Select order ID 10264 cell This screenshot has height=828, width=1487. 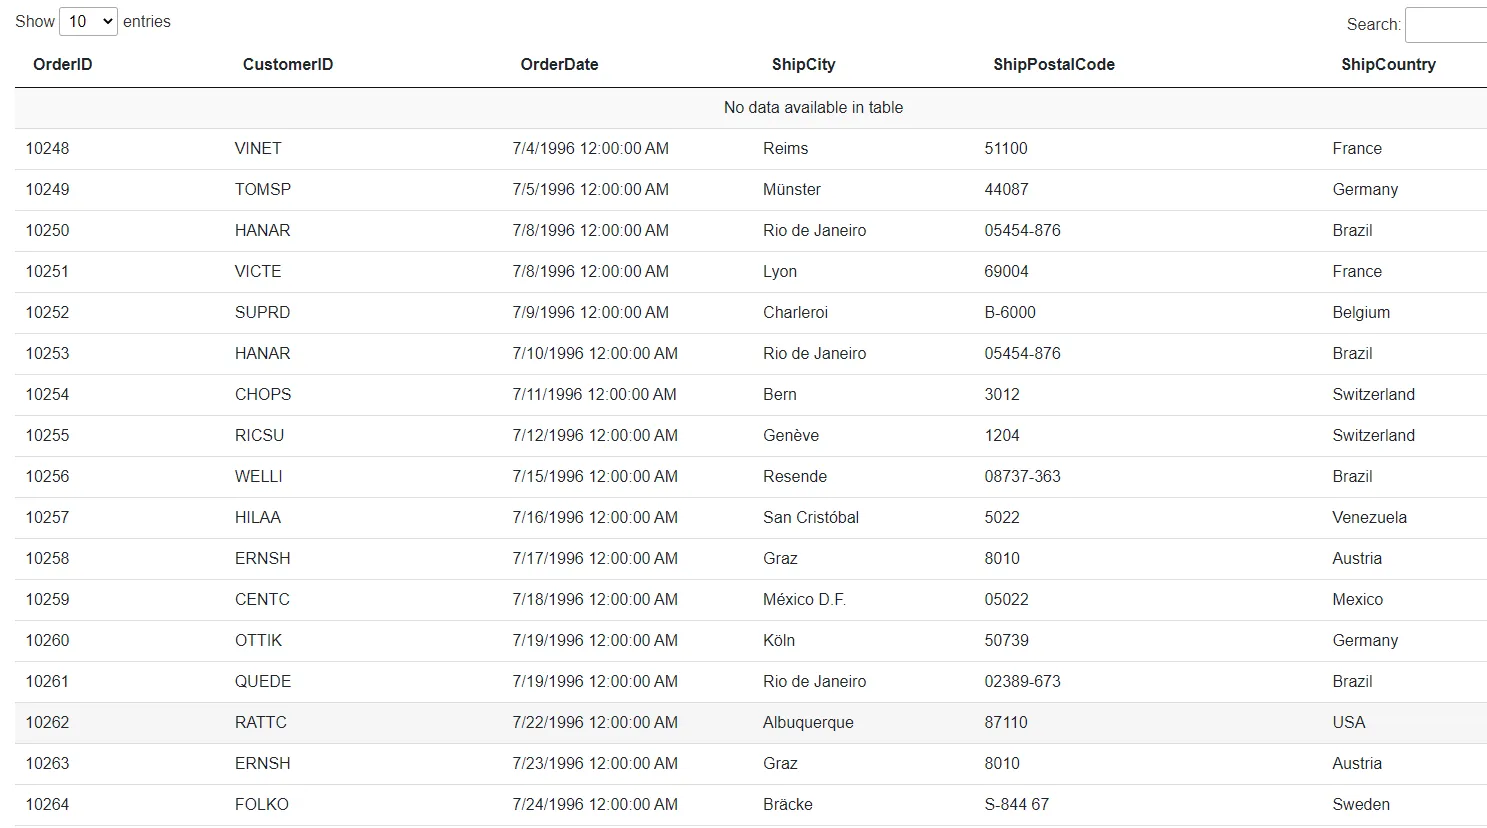(48, 805)
